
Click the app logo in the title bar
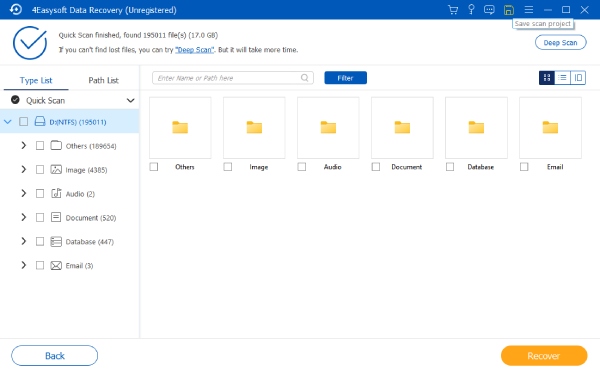(16, 9)
